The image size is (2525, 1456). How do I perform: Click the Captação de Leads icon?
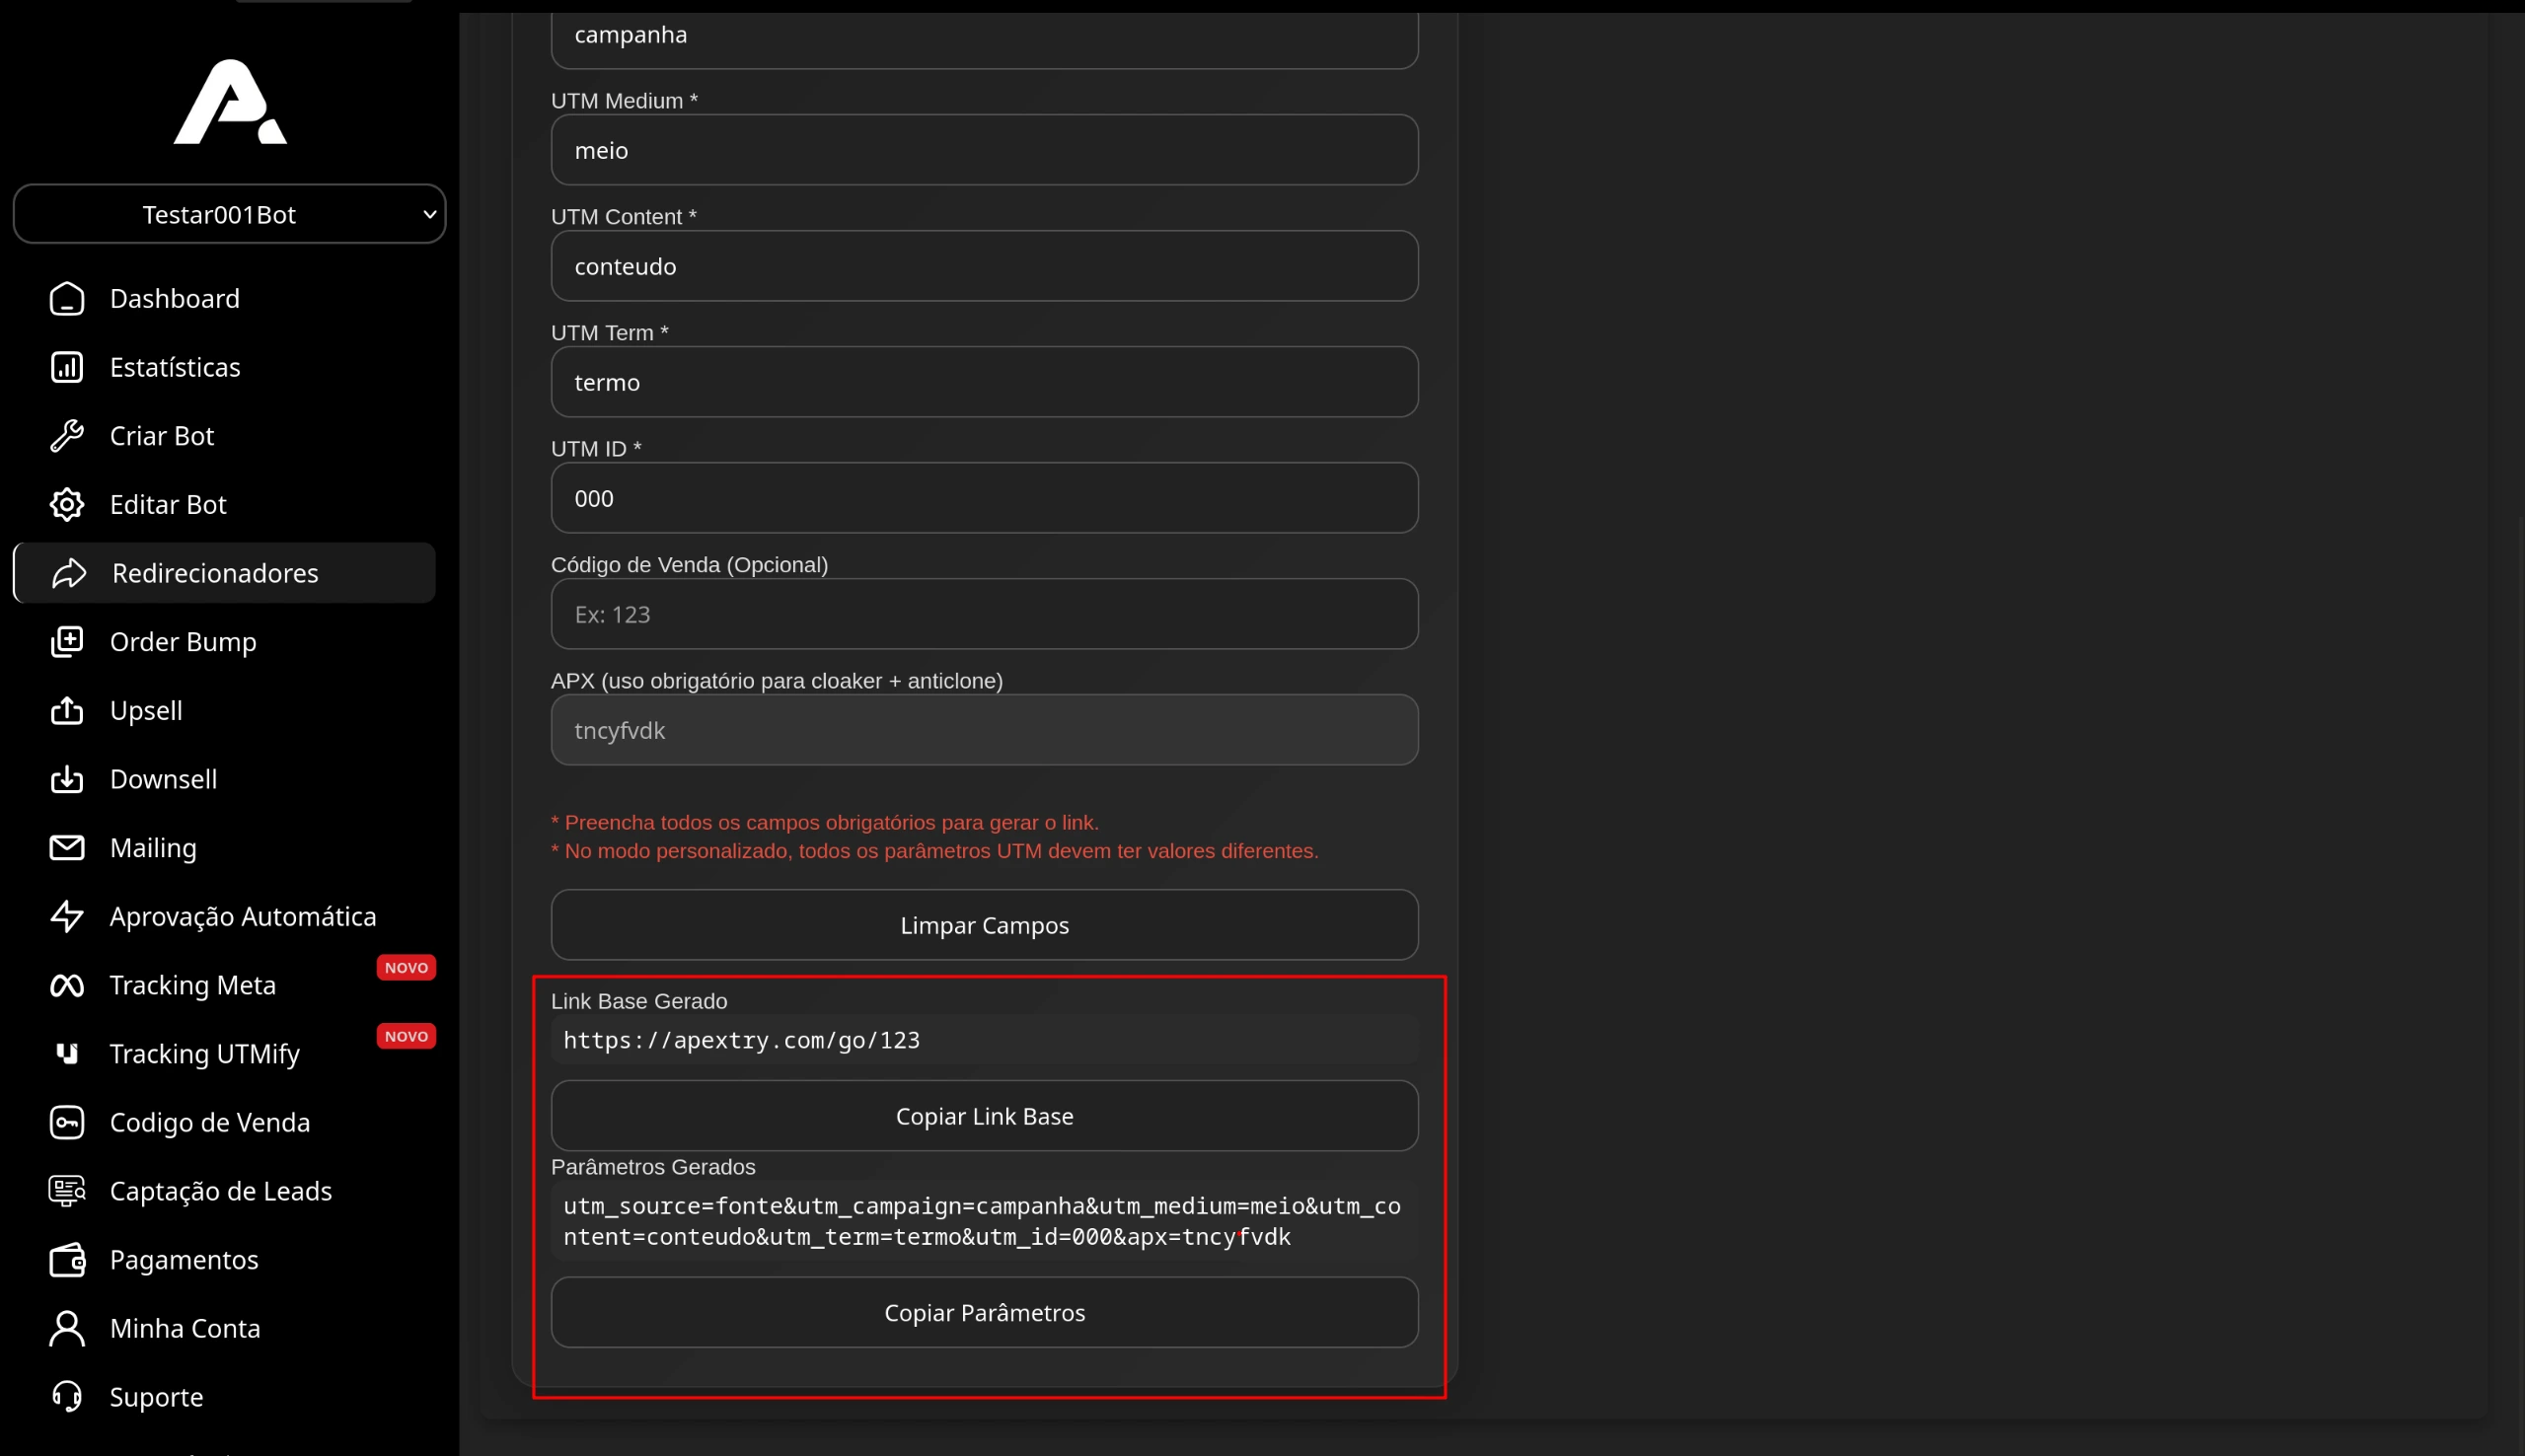(67, 1191)
